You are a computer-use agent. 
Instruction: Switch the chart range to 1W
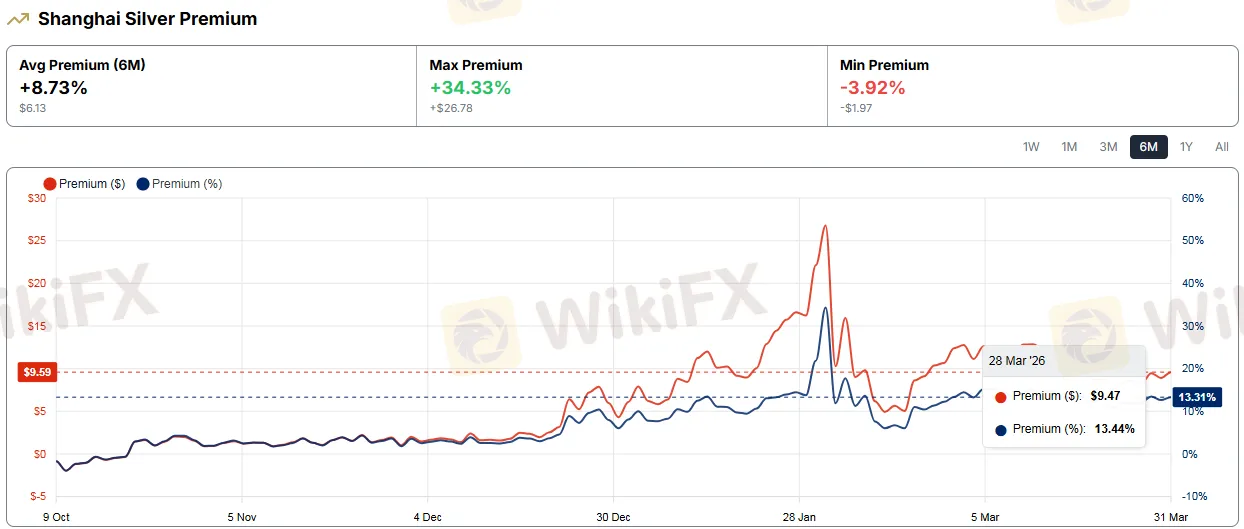point(1031,147)
